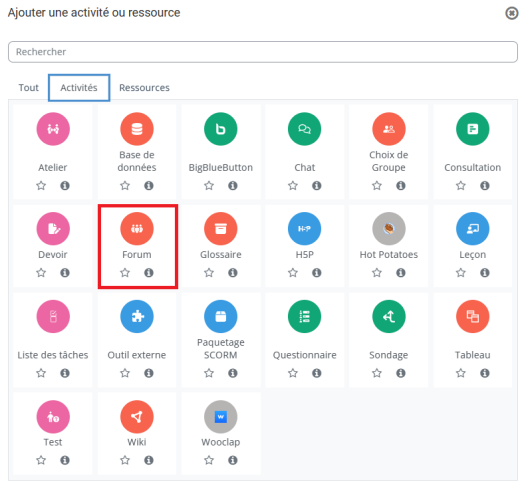Pick the Tableau activity icon
The image size is (524, 484).
pos(473,316)
